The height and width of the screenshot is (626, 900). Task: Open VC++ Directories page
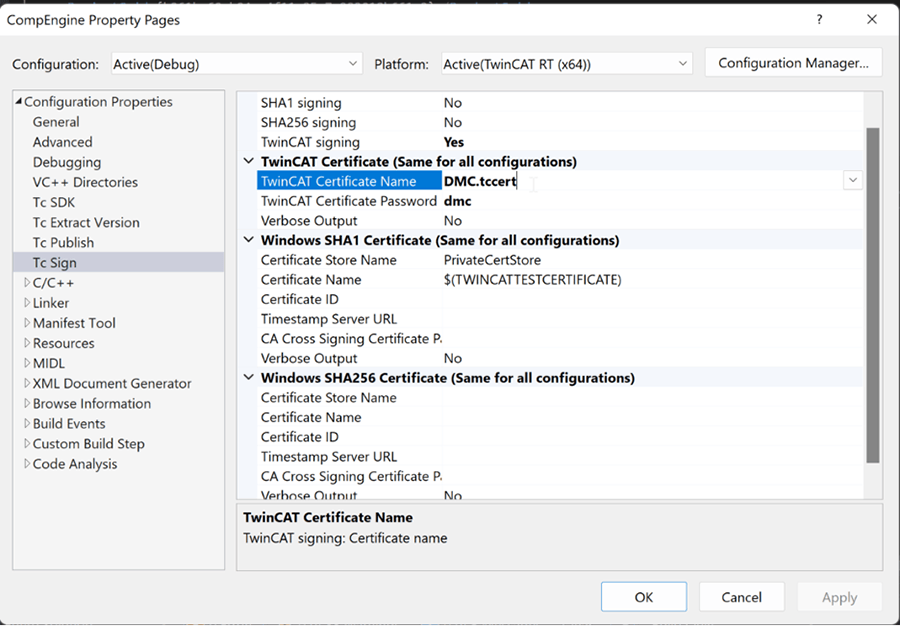click(x=85, y=182)
